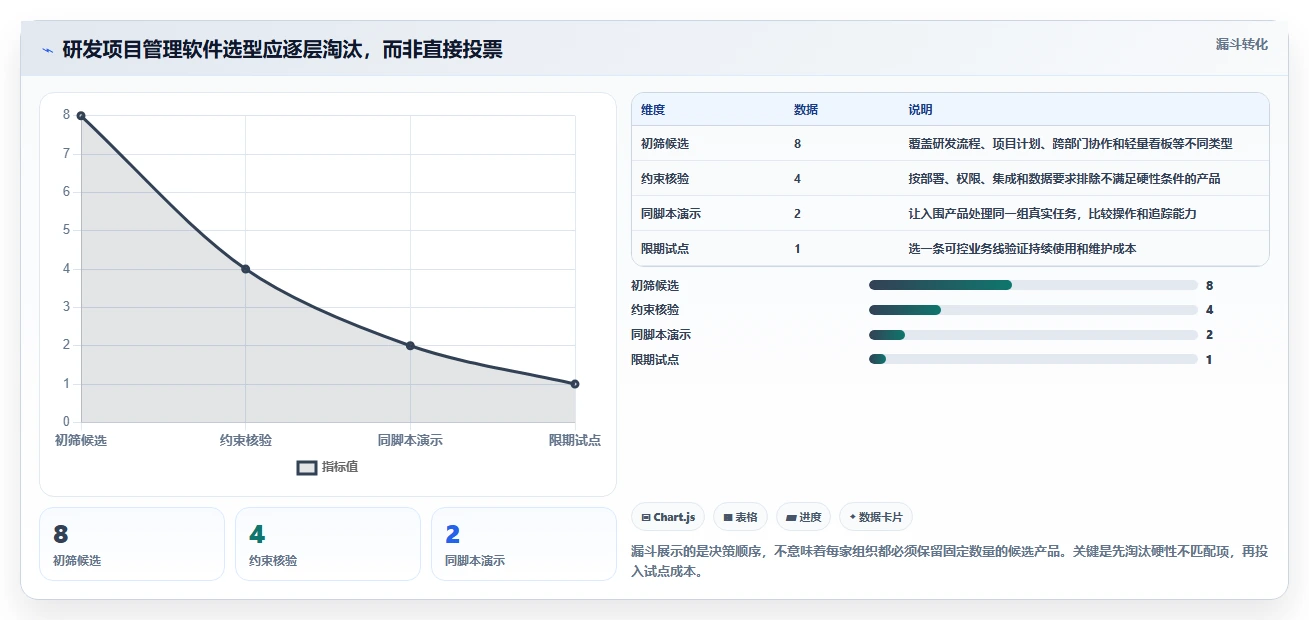This screenshot has height=620, width=1309.
Task: Click the 约束核验 cell in the table
Action: click(x=665, y=179)
